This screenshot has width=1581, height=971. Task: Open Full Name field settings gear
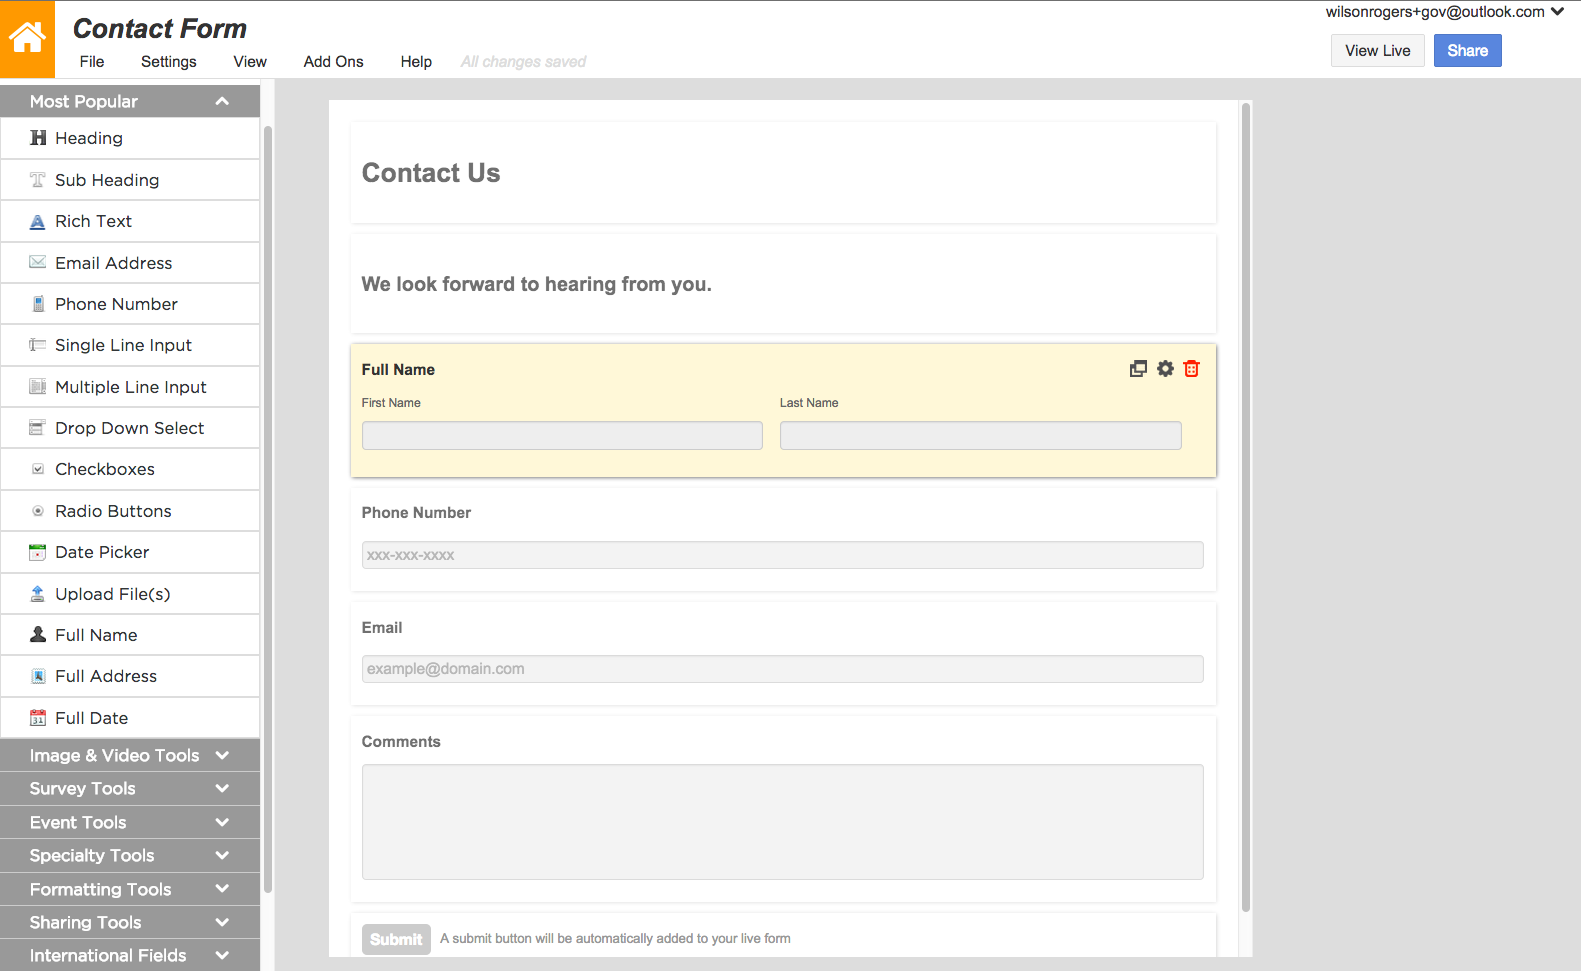point(1165,369)
